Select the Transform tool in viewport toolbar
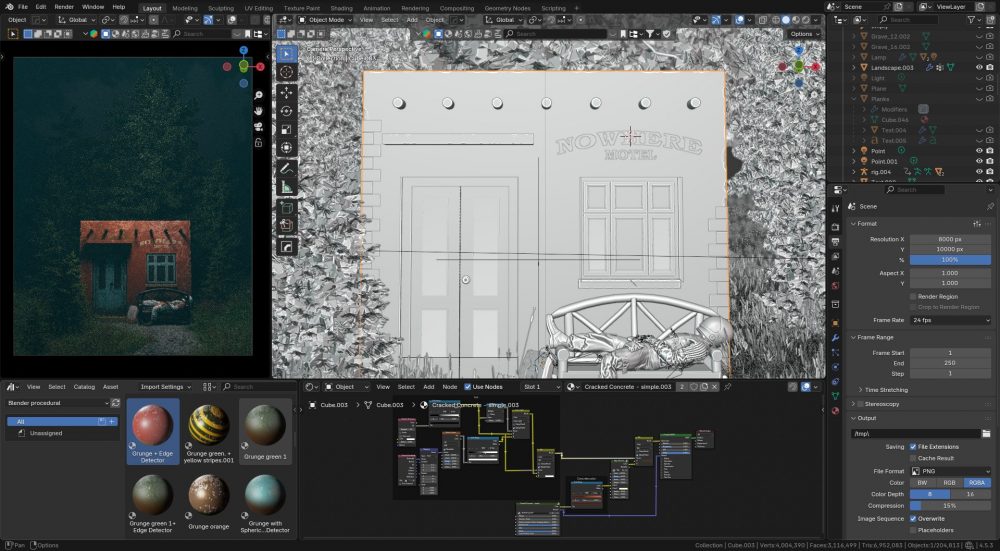The height and width of the screenshot is (551, 1000). (286, 148)
